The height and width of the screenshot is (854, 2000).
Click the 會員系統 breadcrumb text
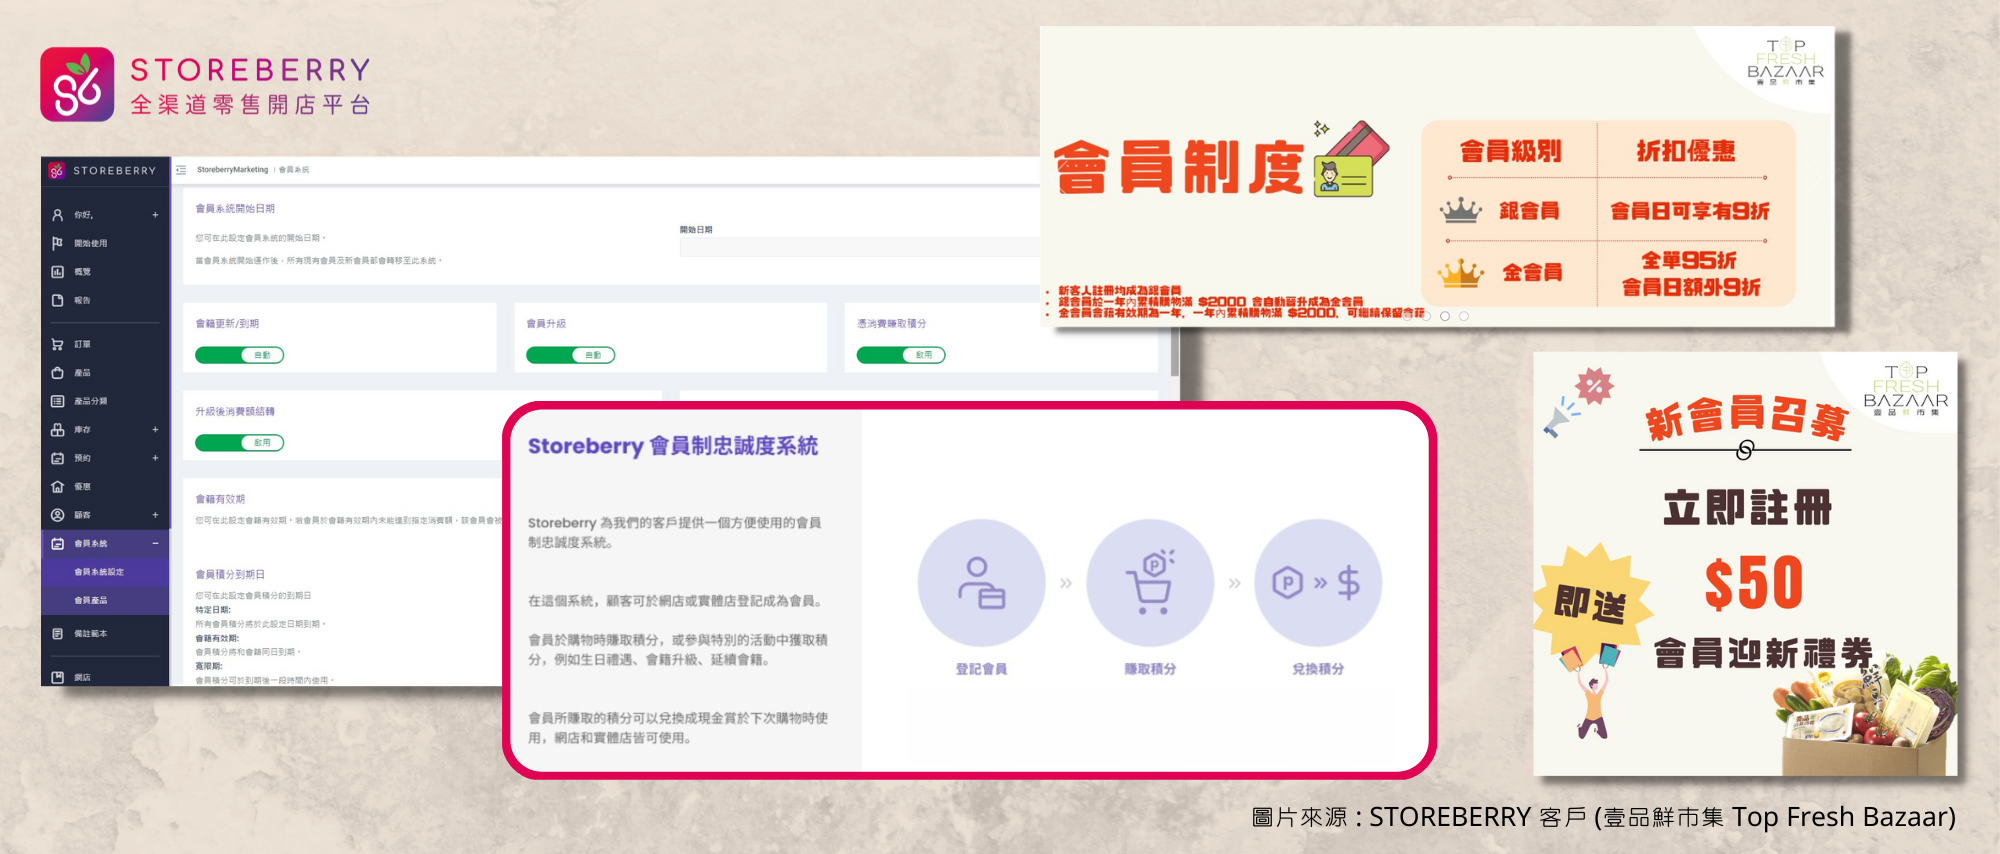(294, 170)
